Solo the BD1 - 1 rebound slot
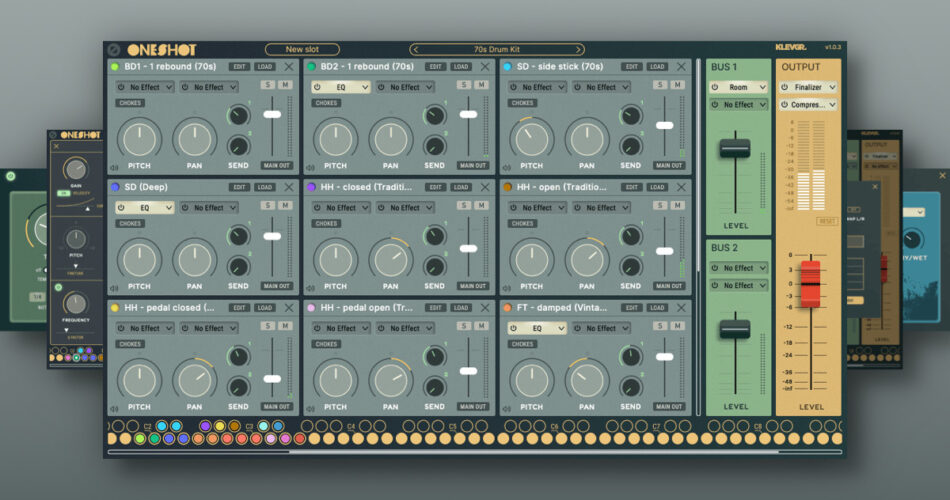This screenshot has height=500, width=950. [268, 85]
